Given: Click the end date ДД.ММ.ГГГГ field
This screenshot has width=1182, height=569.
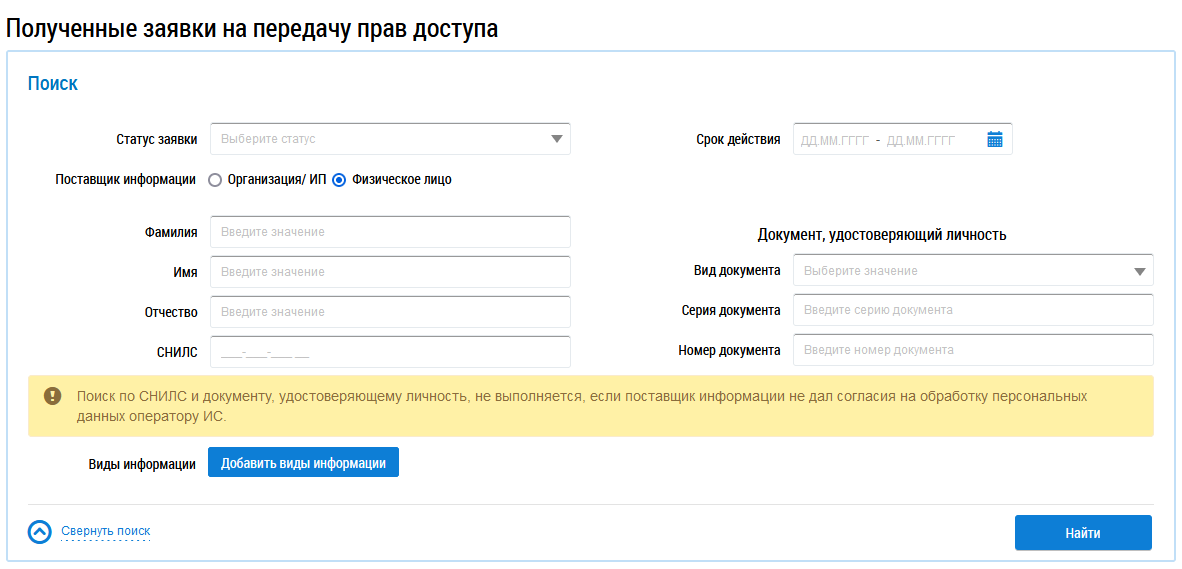Looking at the screenshot, I should (921, 140).
